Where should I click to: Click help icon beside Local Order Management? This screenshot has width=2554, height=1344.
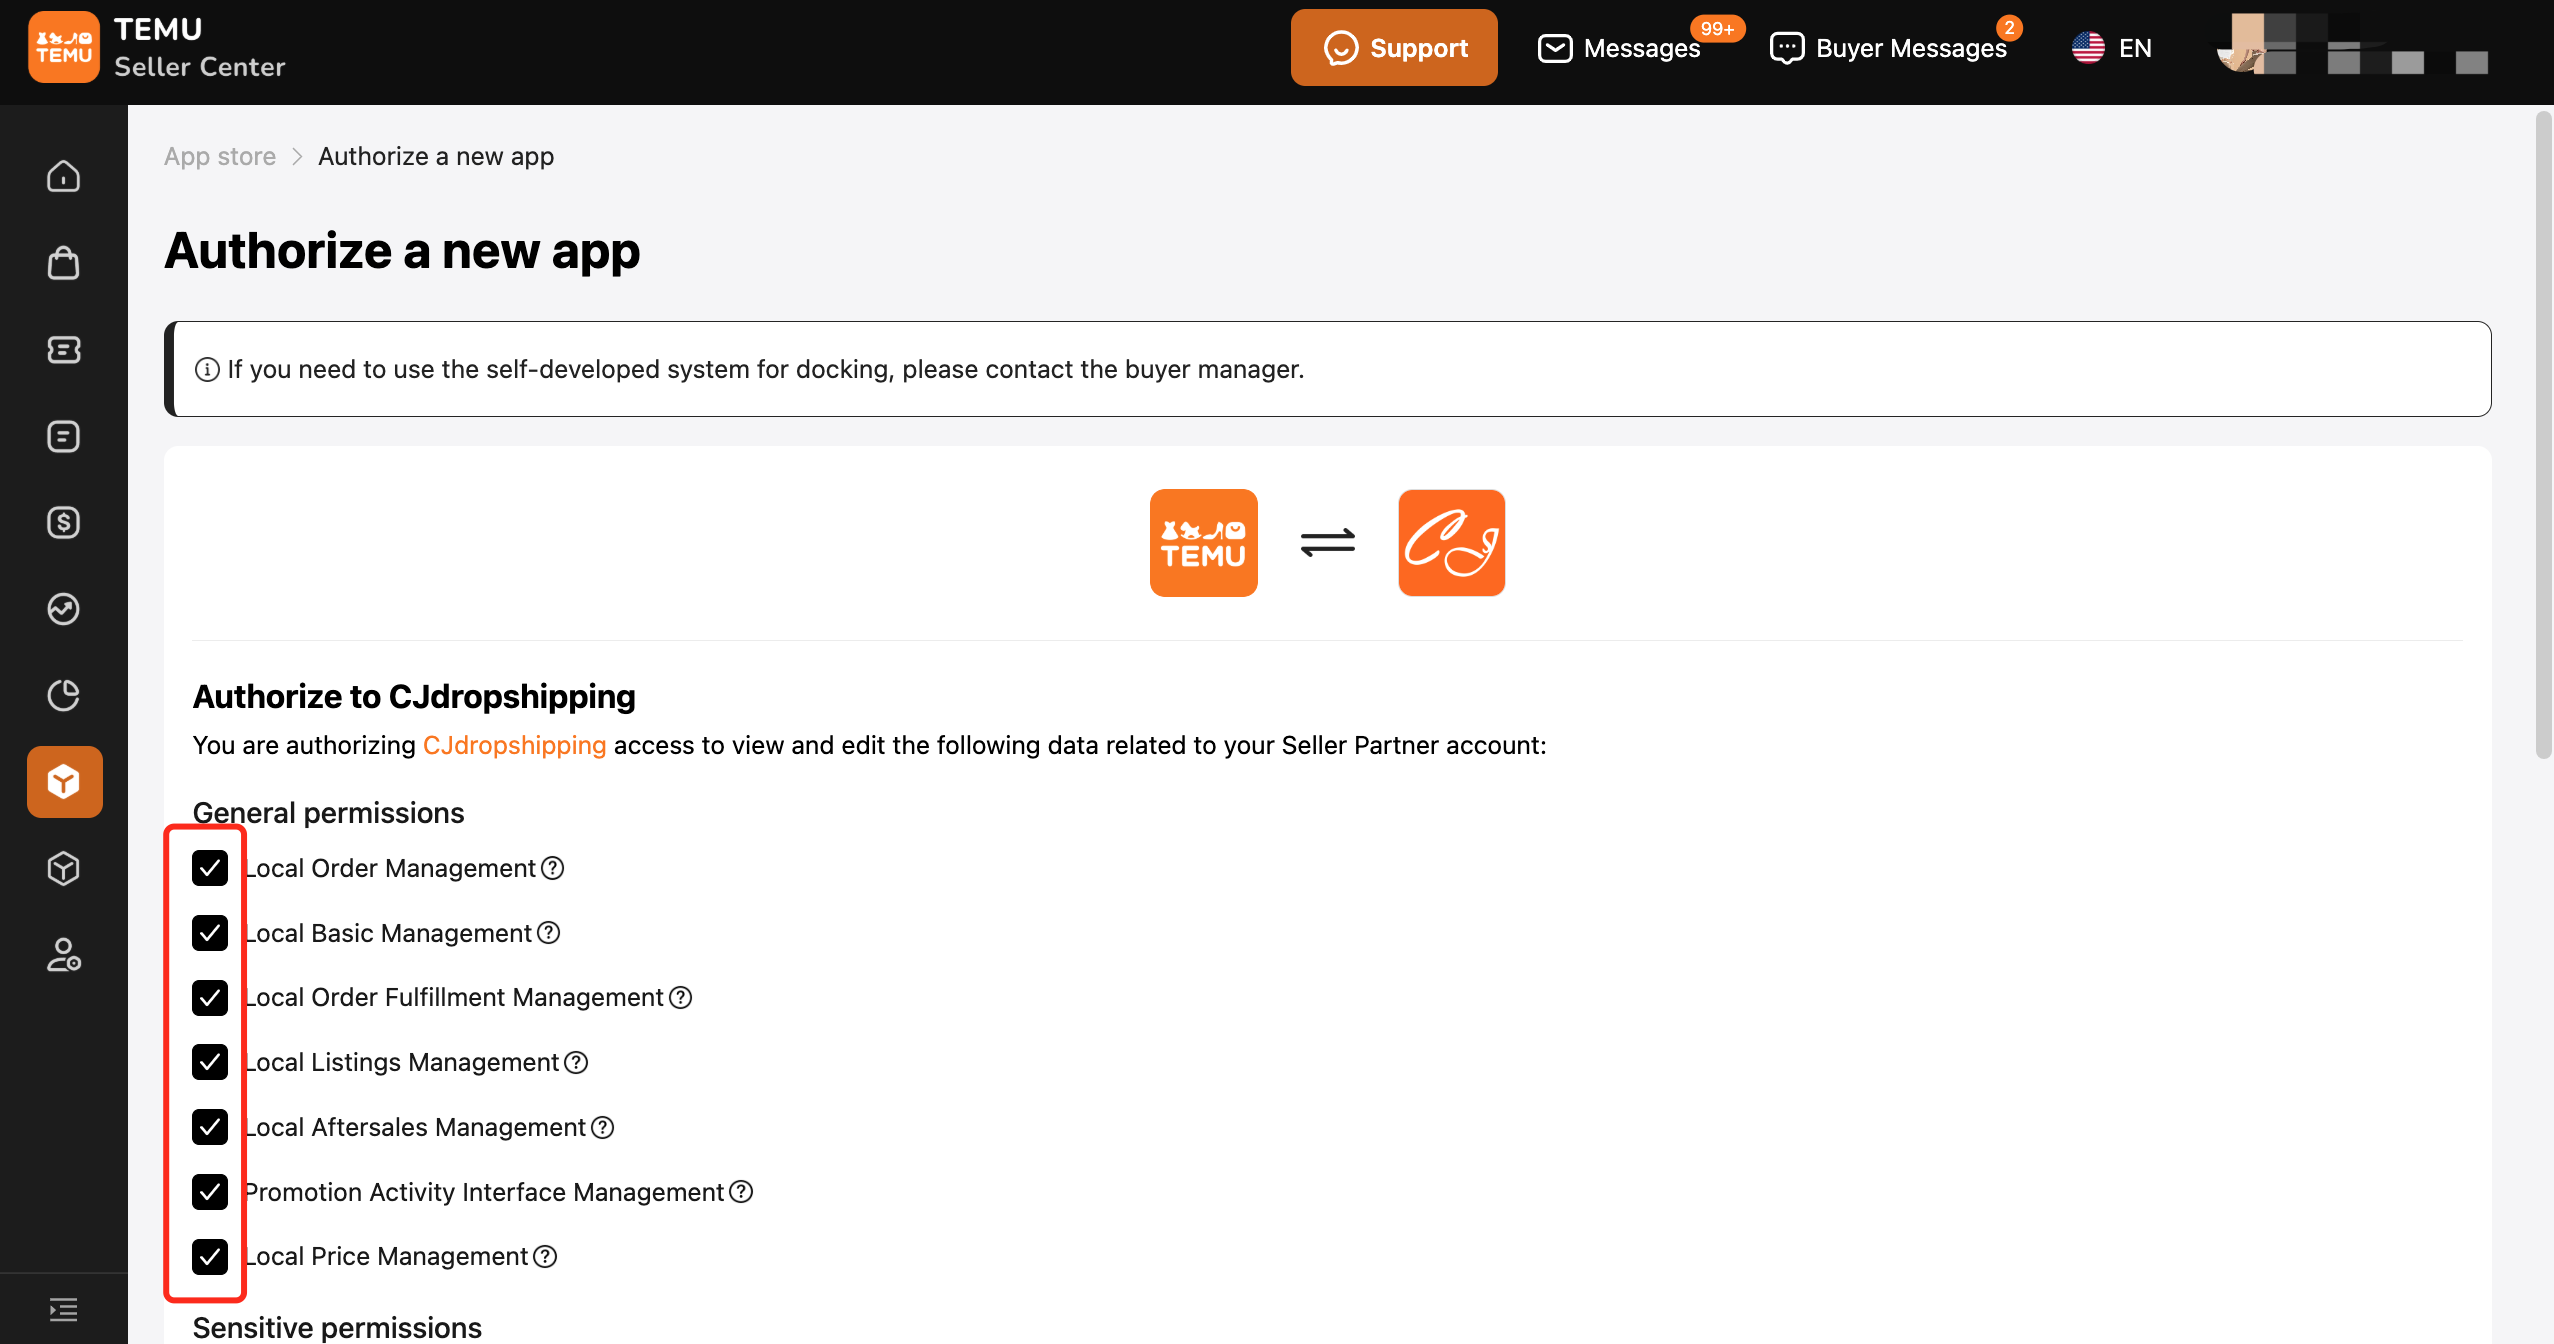tap(553, 868)
